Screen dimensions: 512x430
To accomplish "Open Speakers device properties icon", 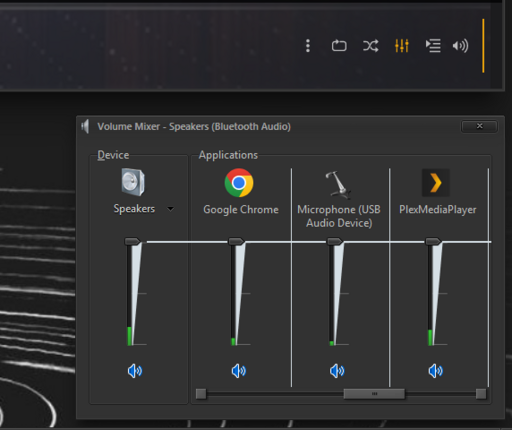I will (x=133, y=182).
